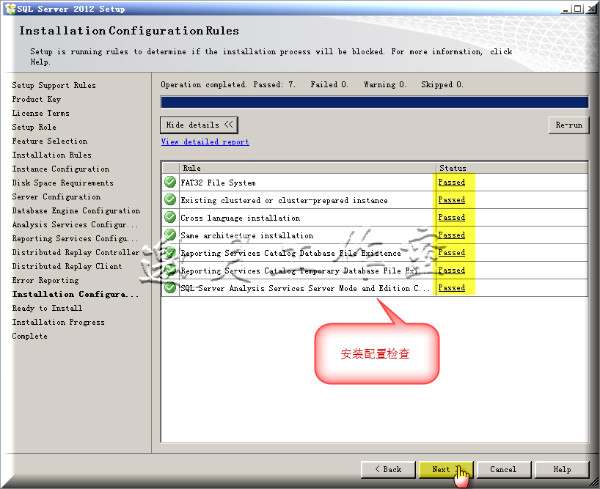Click green check icon for Cross language installation

click(170, 217)
